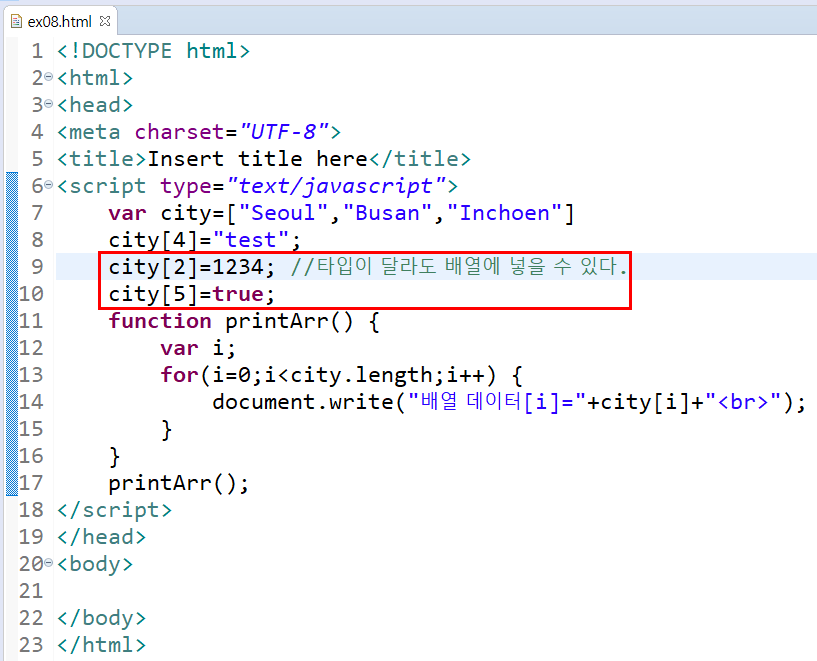Select the ex08.html editor tab
Image resolution: width=817 pixels, height=661 pixels.
[59, 21]
